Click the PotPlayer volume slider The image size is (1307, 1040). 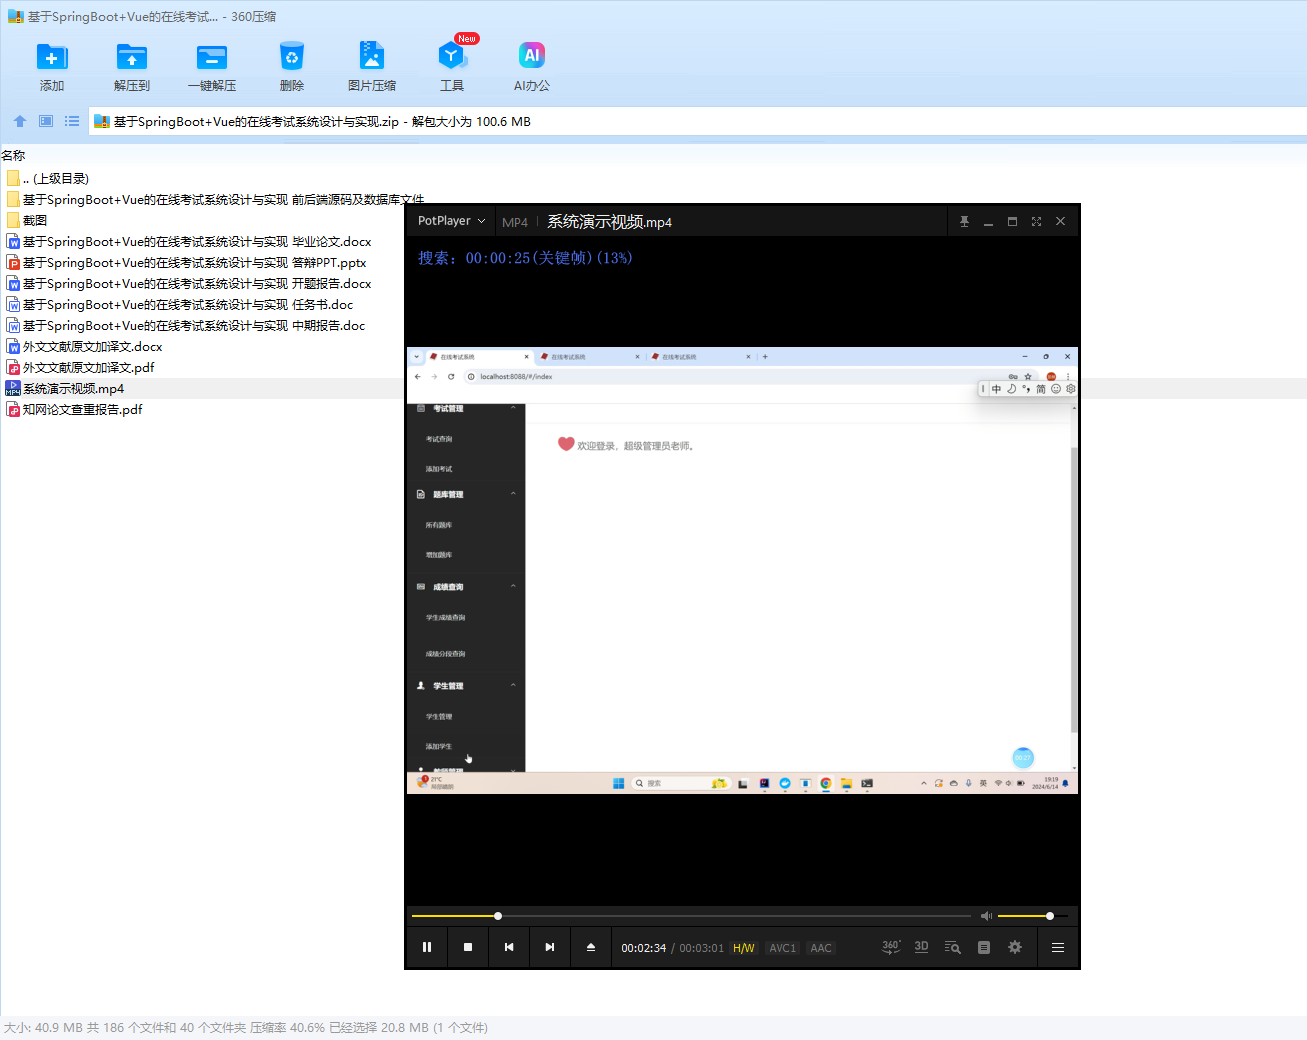[1032, 916]
